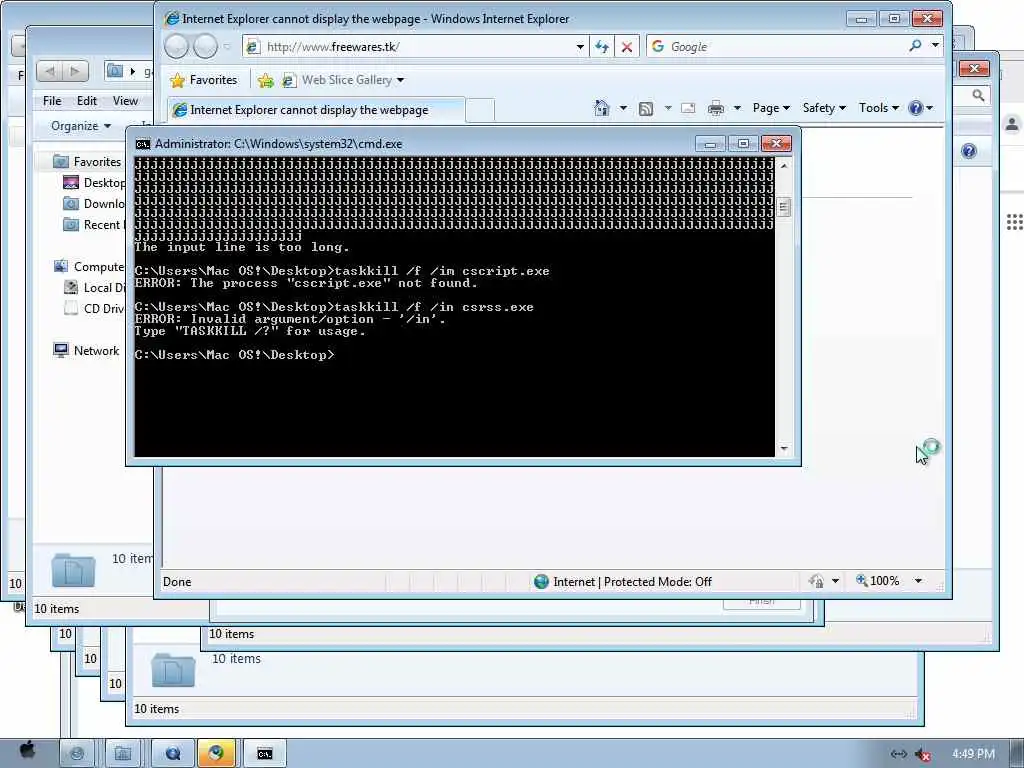This screenshot has width=1024, height=768.
Task: Open the zoom level 100% button
Action: tap(878, 581)
